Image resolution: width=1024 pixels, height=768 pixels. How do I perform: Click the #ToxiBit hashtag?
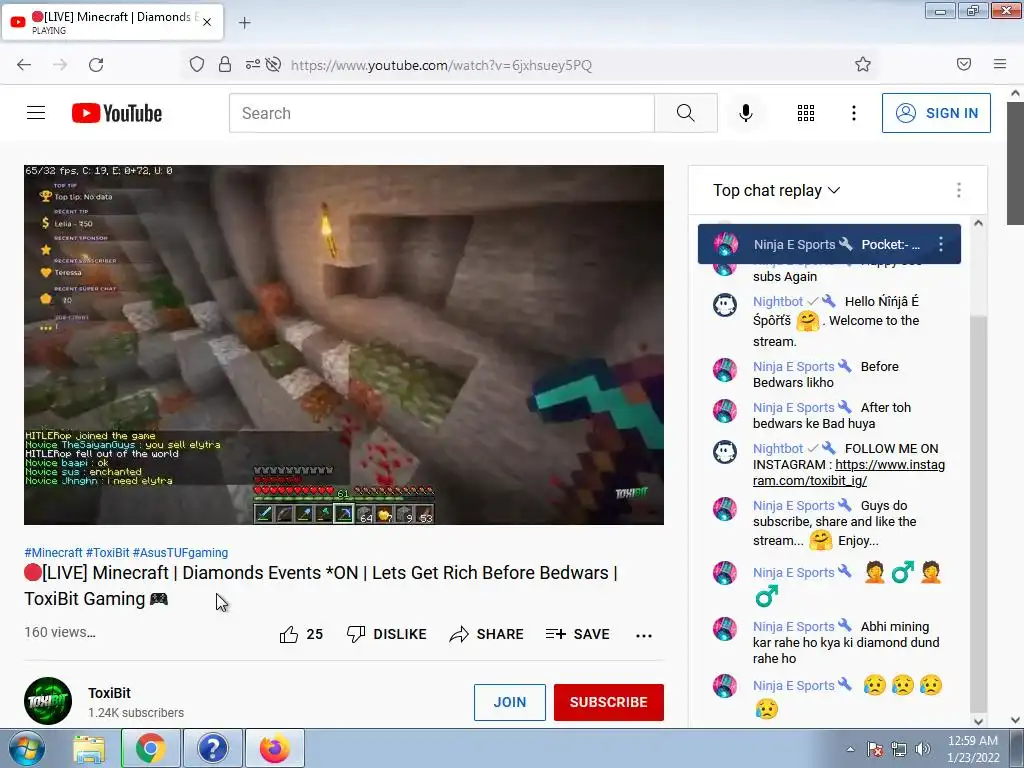[107, 552]
